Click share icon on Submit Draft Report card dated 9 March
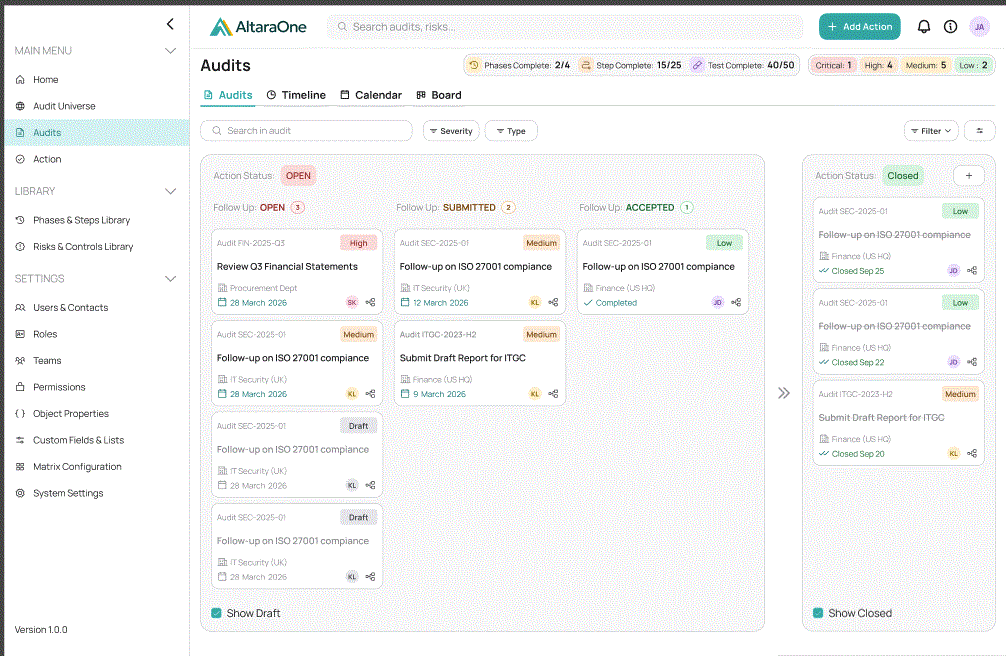1006x656 pixels. pos(553,393)
